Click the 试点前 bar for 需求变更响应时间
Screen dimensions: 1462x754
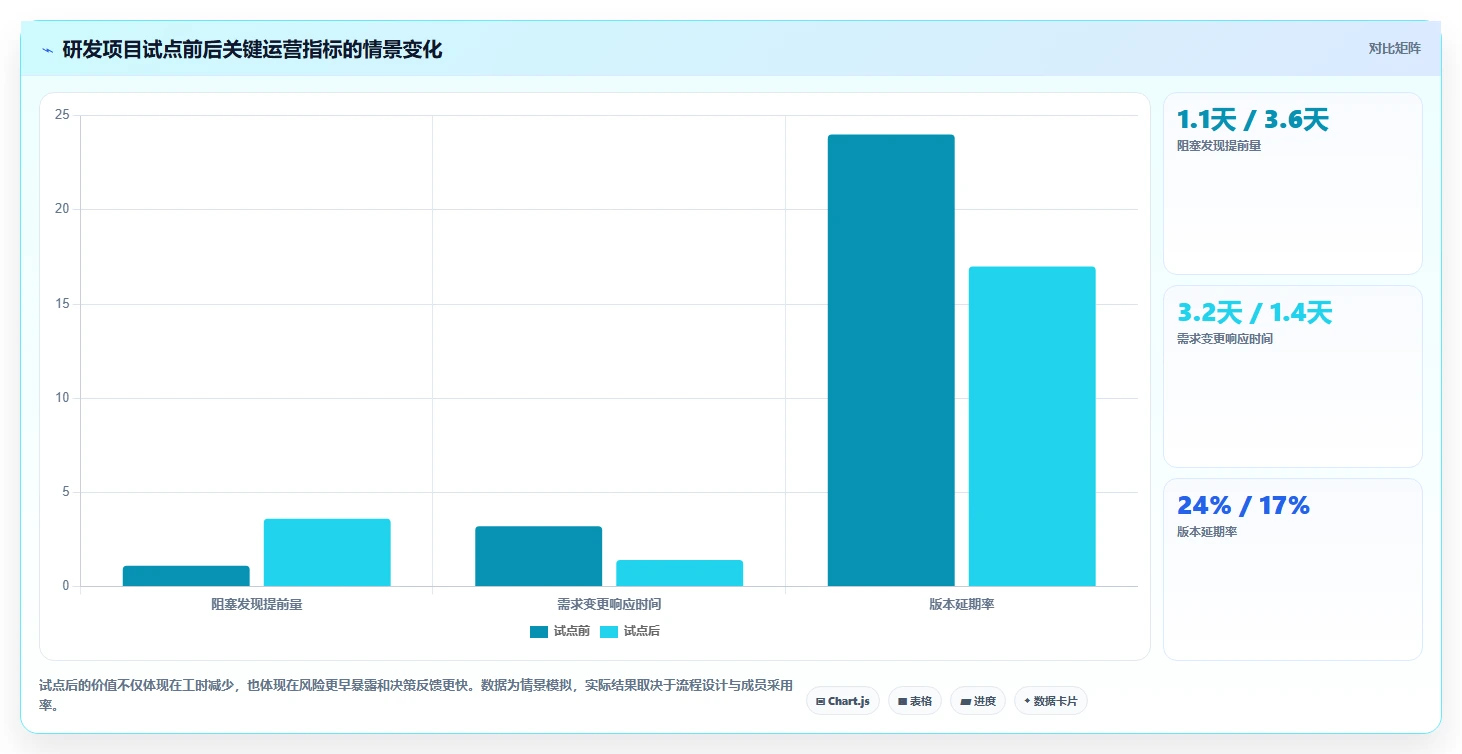coord(539,556)
